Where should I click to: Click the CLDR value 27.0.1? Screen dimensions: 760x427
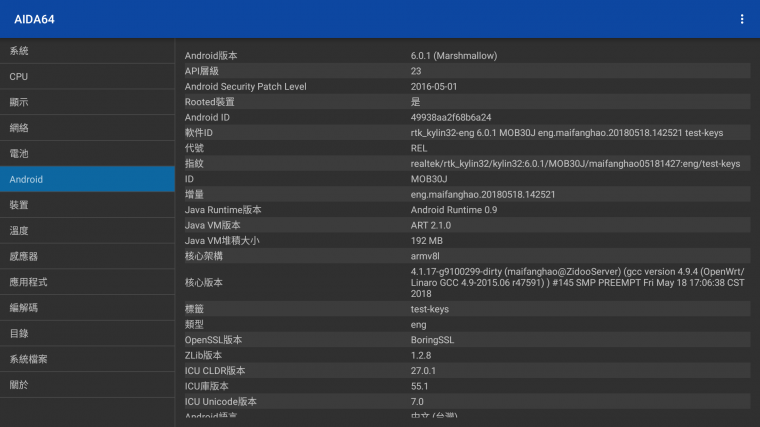coord(423,371)
